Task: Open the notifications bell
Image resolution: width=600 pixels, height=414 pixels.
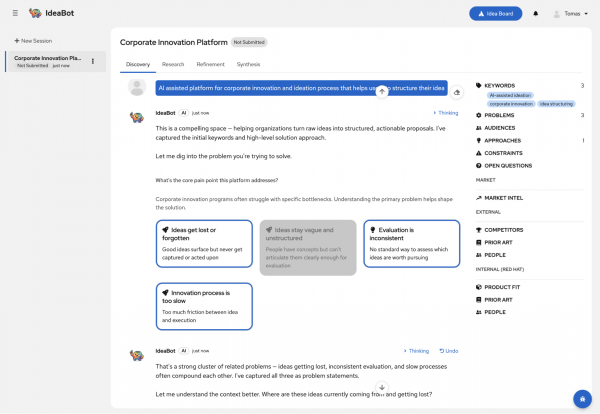Action: [x=536, y=14]
